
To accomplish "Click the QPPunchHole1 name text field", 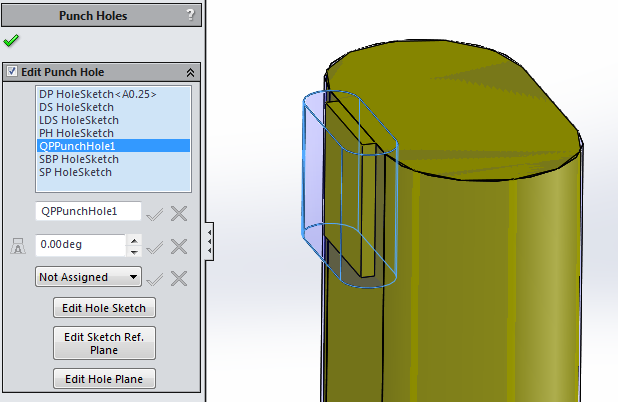I will pyautogui.click(x=87, y=212).
